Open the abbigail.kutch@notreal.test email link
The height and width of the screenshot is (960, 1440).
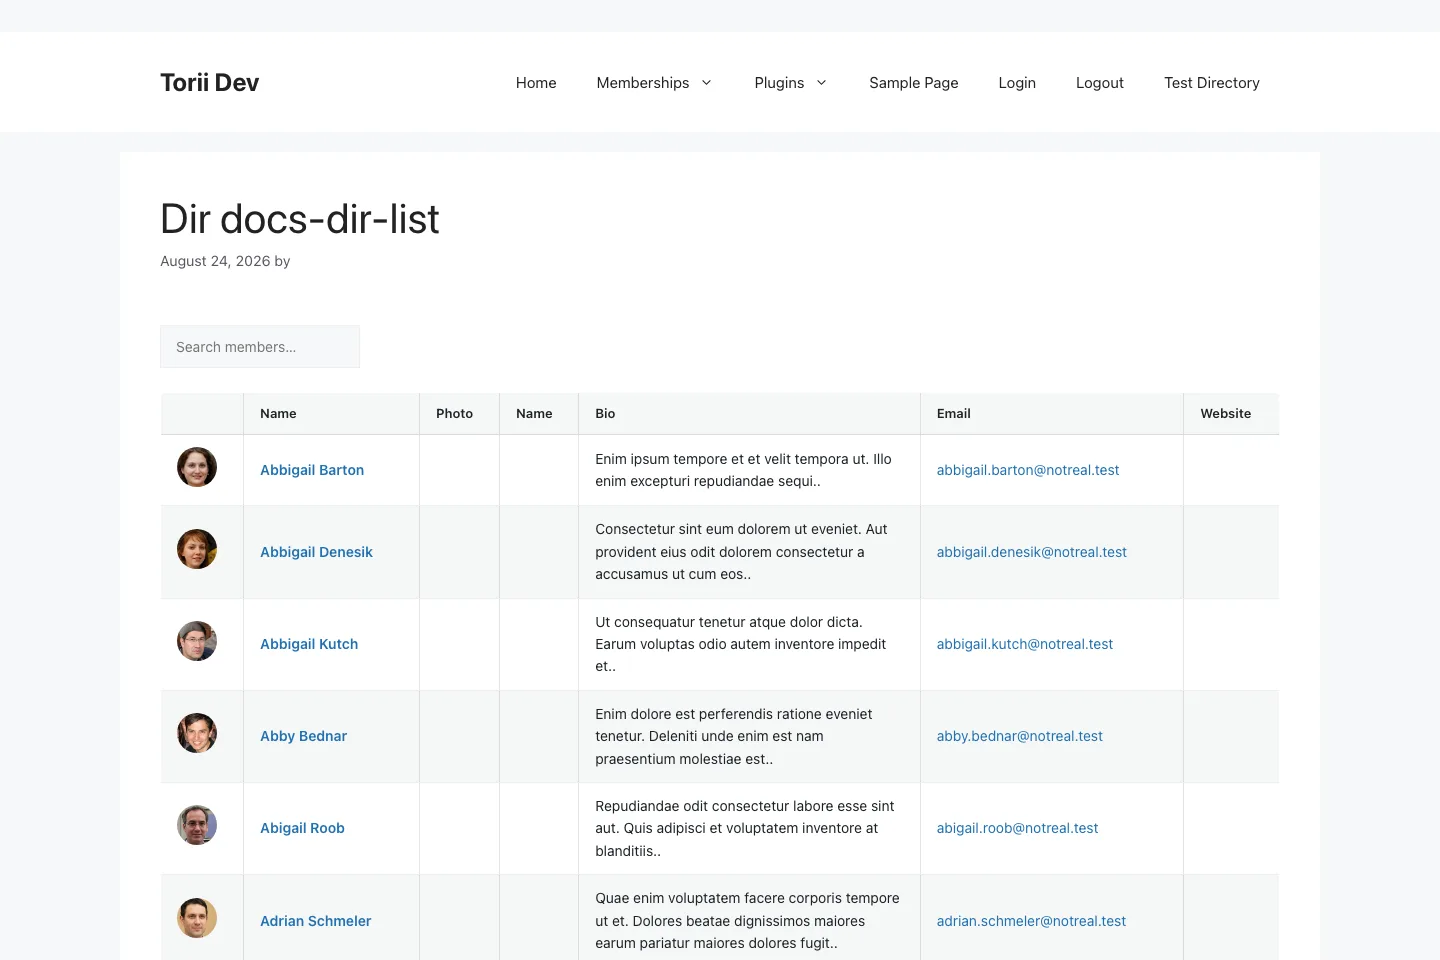pos(1025,644)
